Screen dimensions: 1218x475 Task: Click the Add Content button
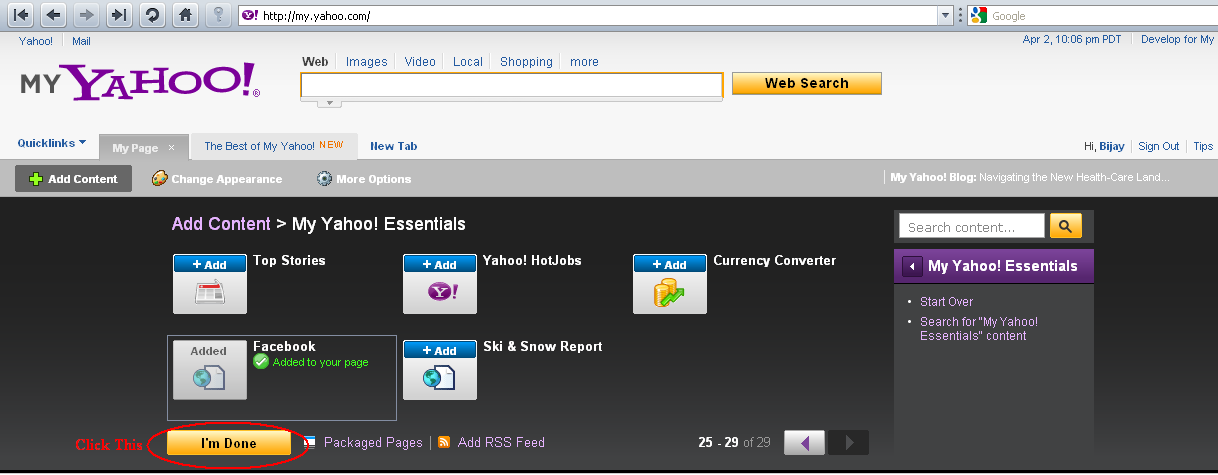point(73,179)
